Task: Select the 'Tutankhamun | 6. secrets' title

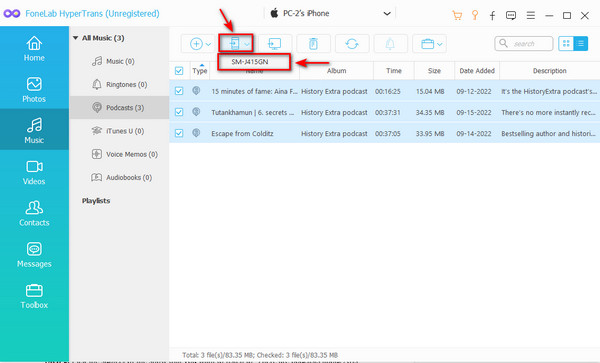Action: tap(253, 112)
